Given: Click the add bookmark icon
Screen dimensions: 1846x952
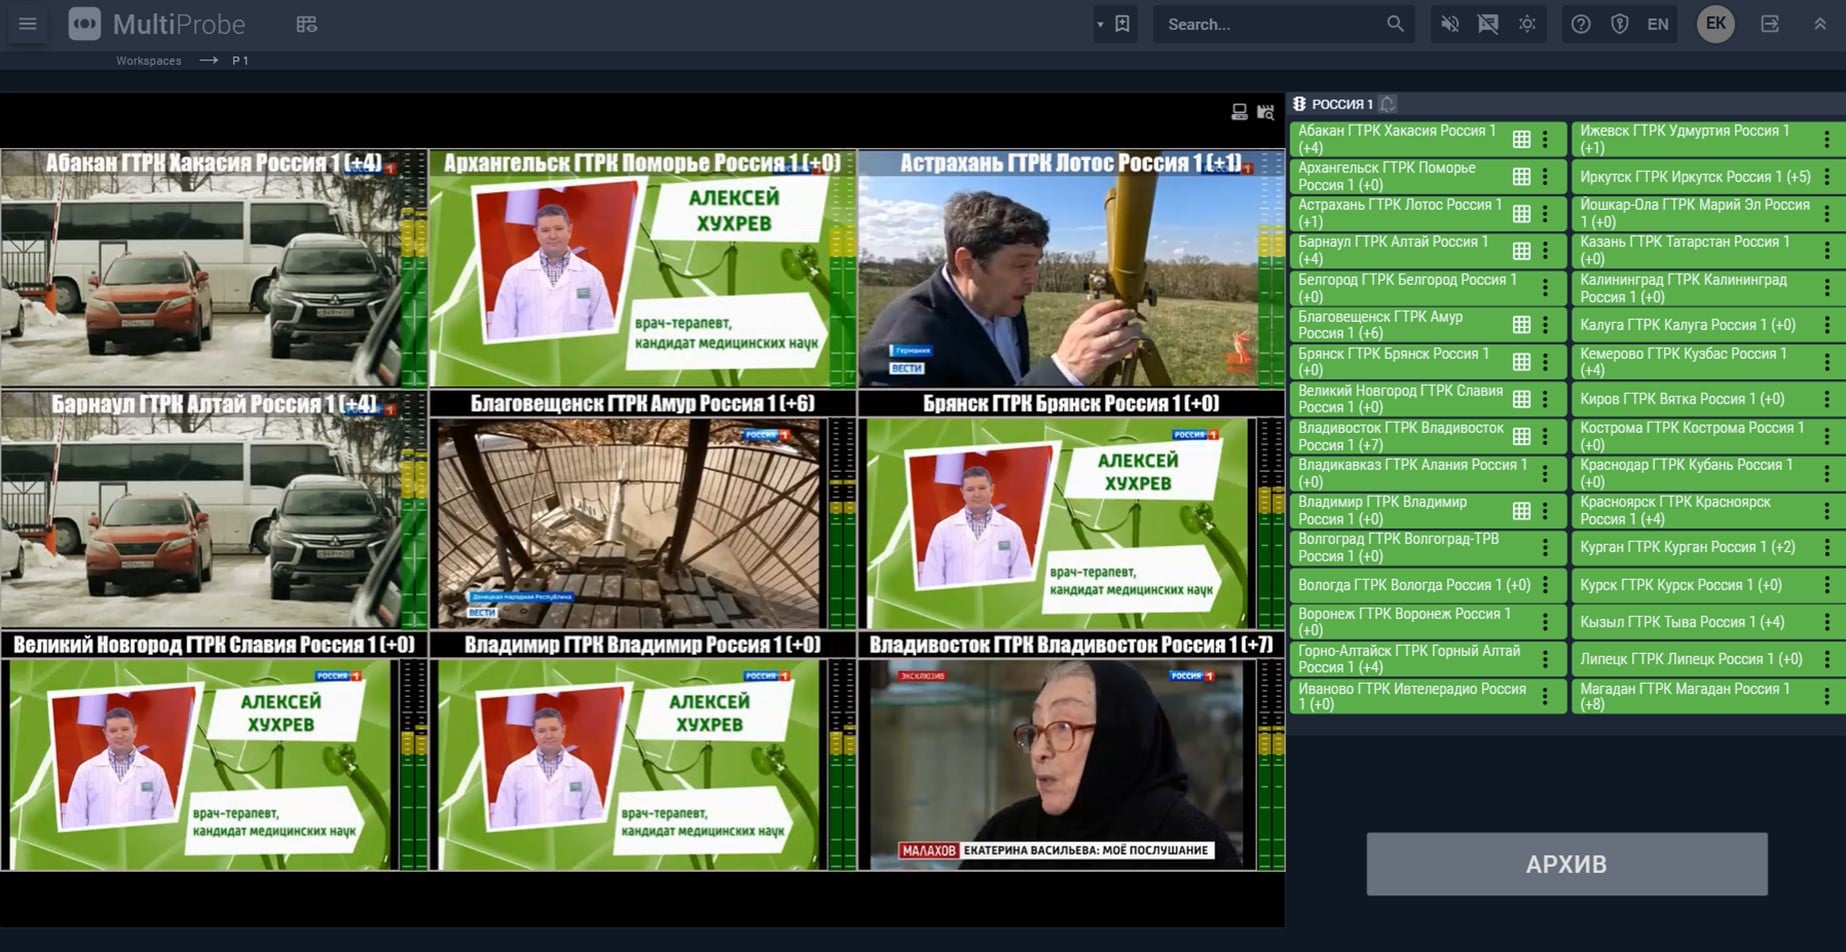Looking at the screenshot, I should click(x=1123, y=24).
